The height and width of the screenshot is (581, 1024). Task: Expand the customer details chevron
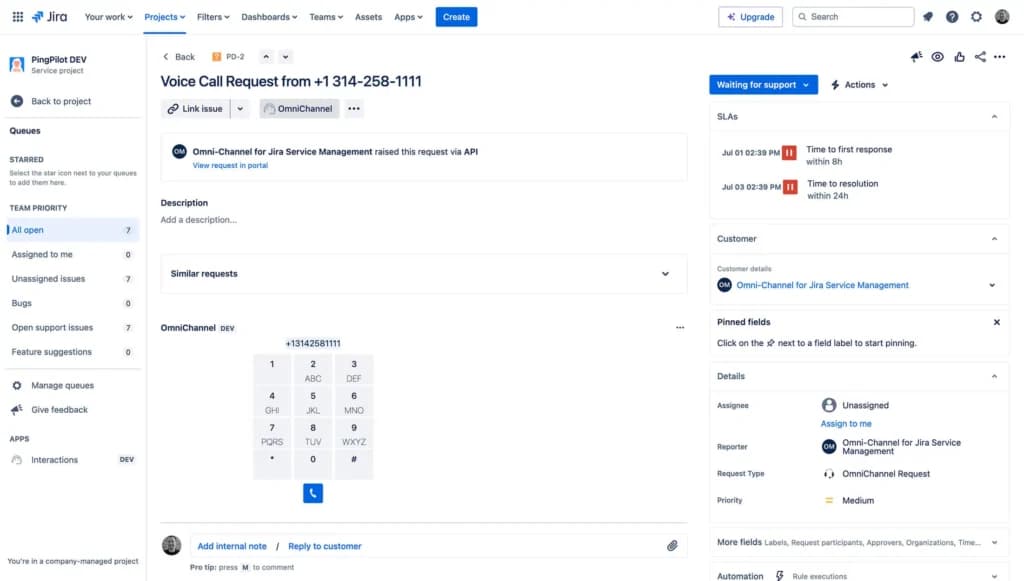[992, 285]
